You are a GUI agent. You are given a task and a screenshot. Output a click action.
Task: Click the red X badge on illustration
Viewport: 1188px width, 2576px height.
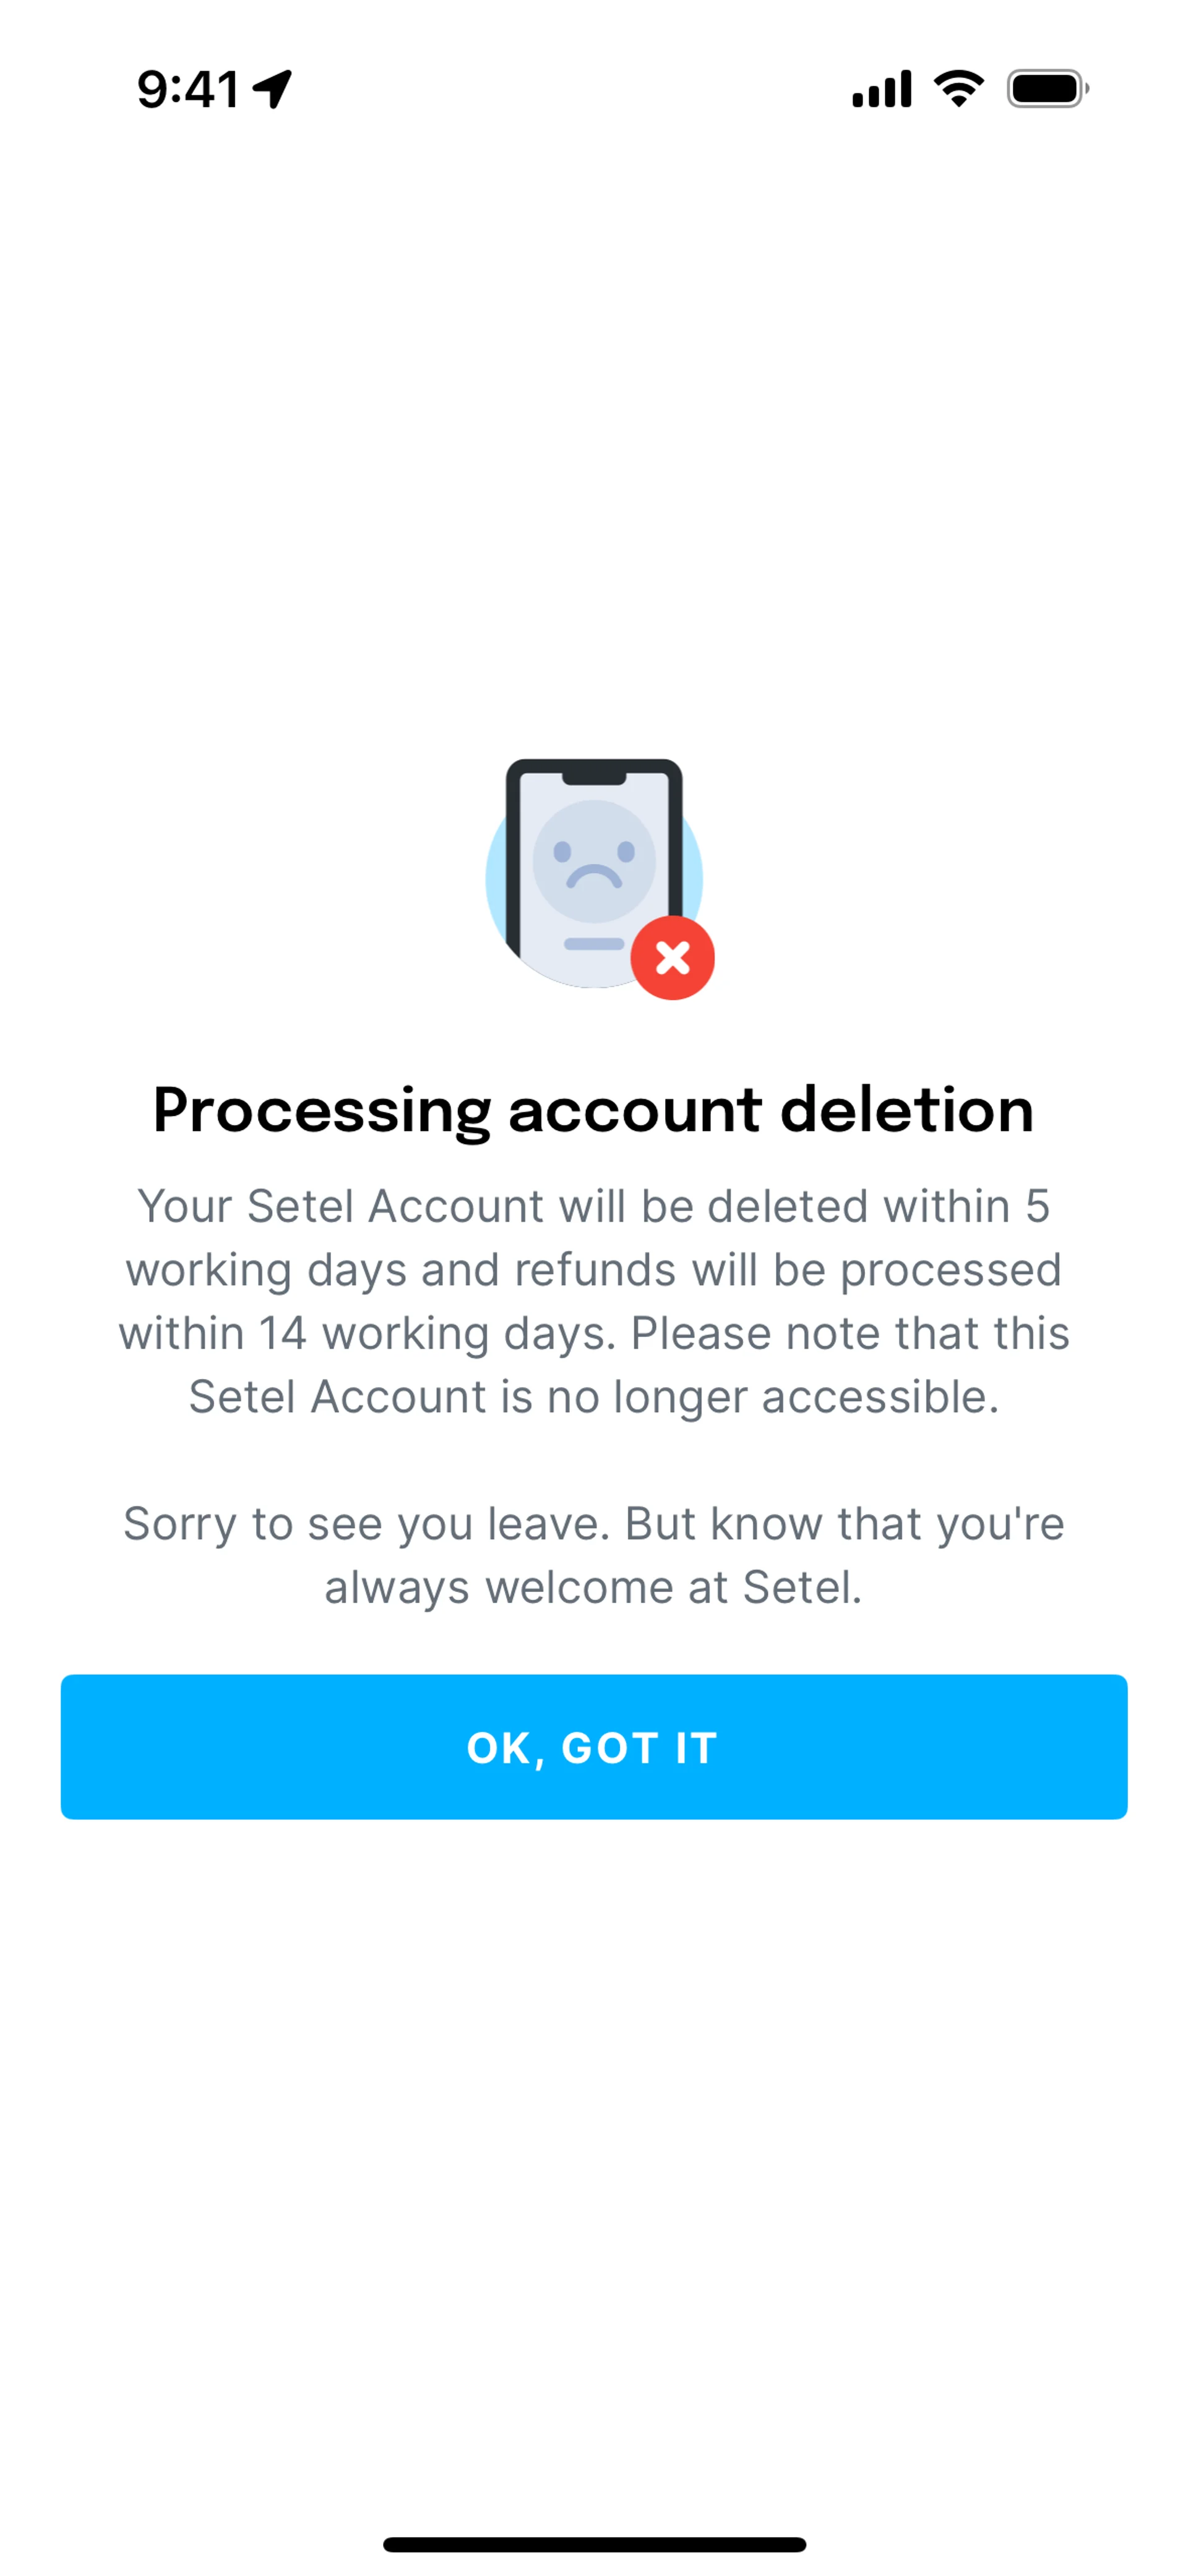672,958
